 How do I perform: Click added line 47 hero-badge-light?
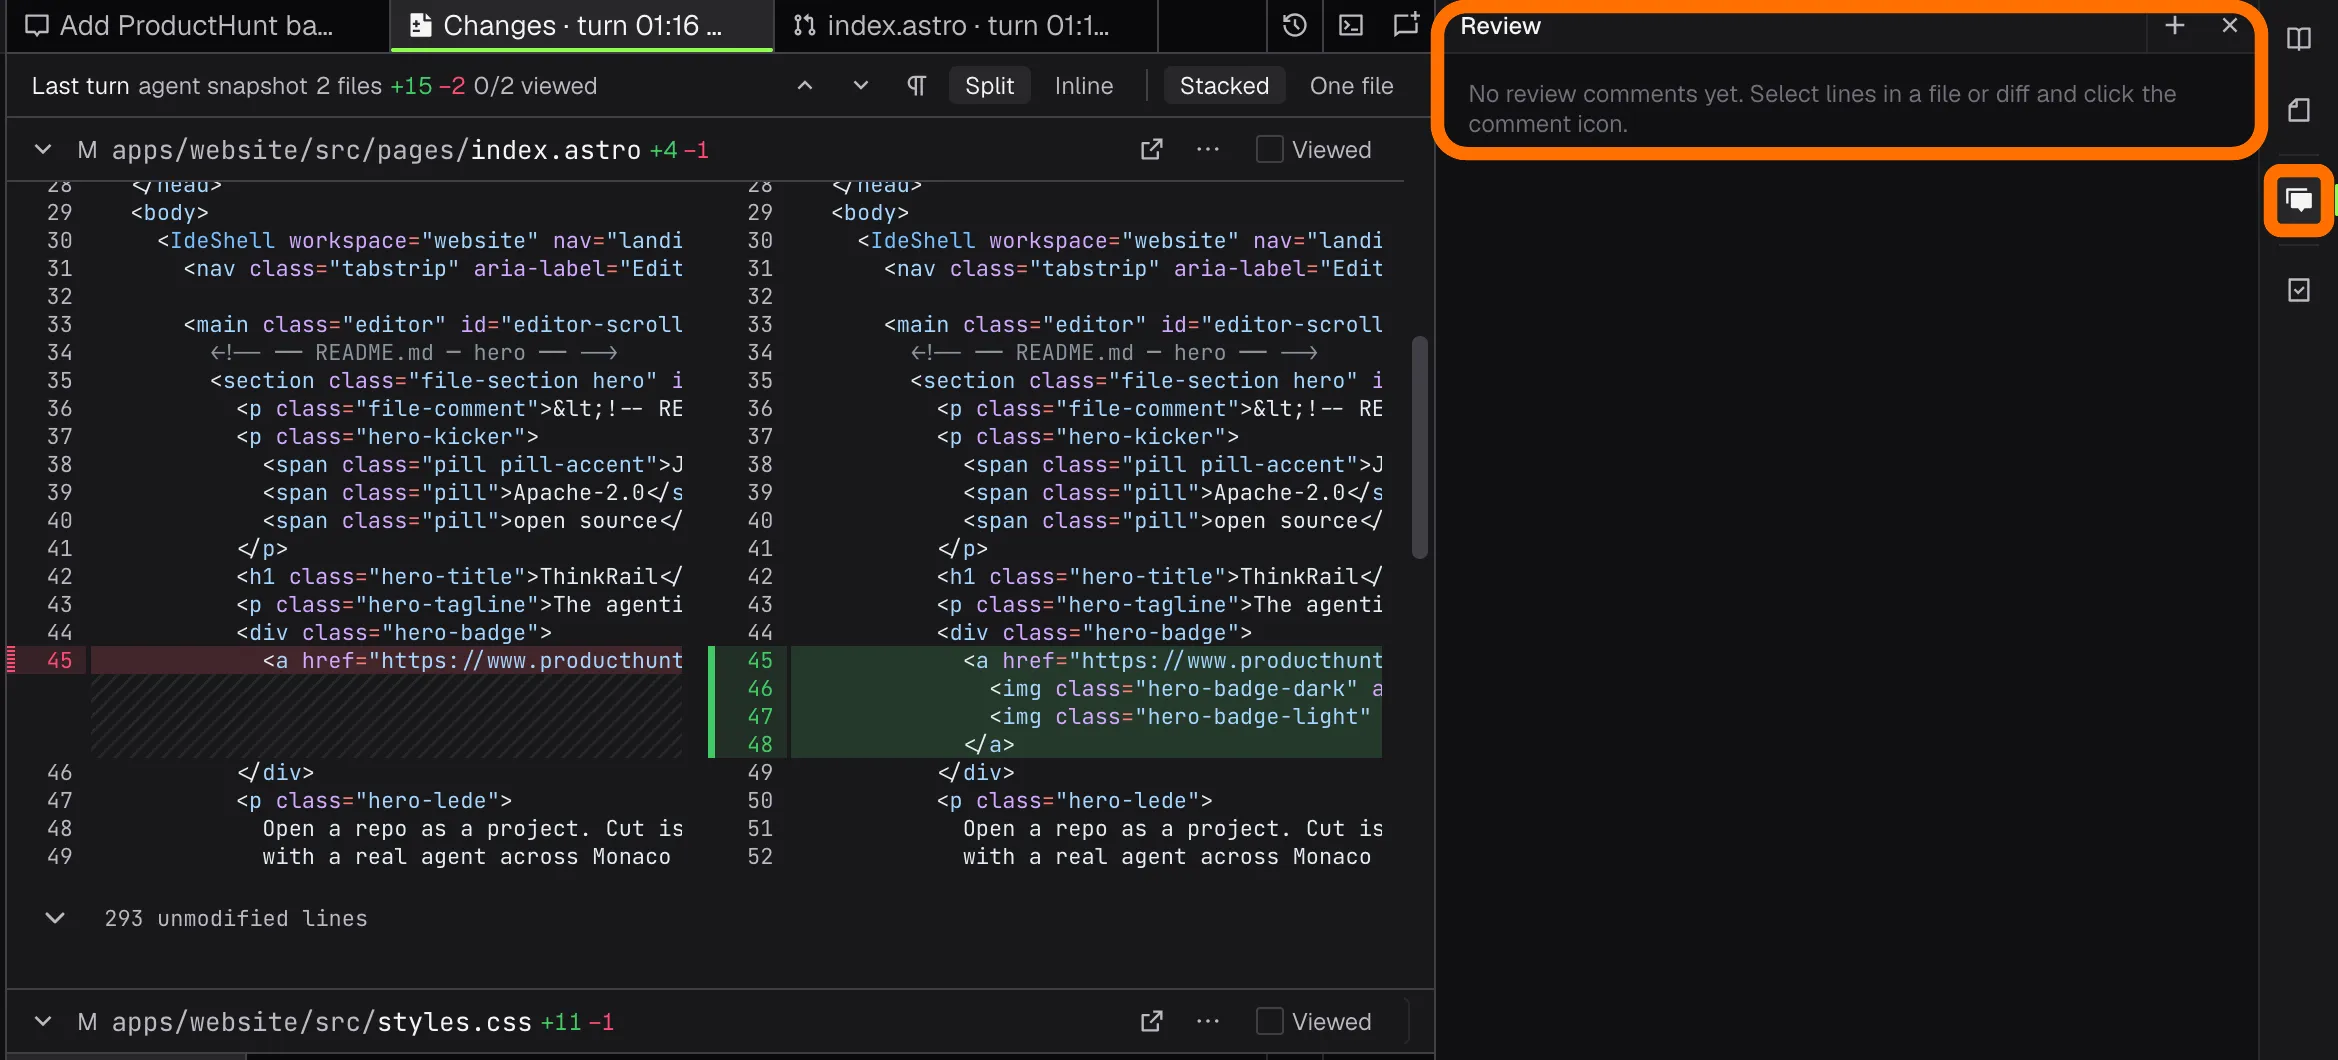(1086, 716)
